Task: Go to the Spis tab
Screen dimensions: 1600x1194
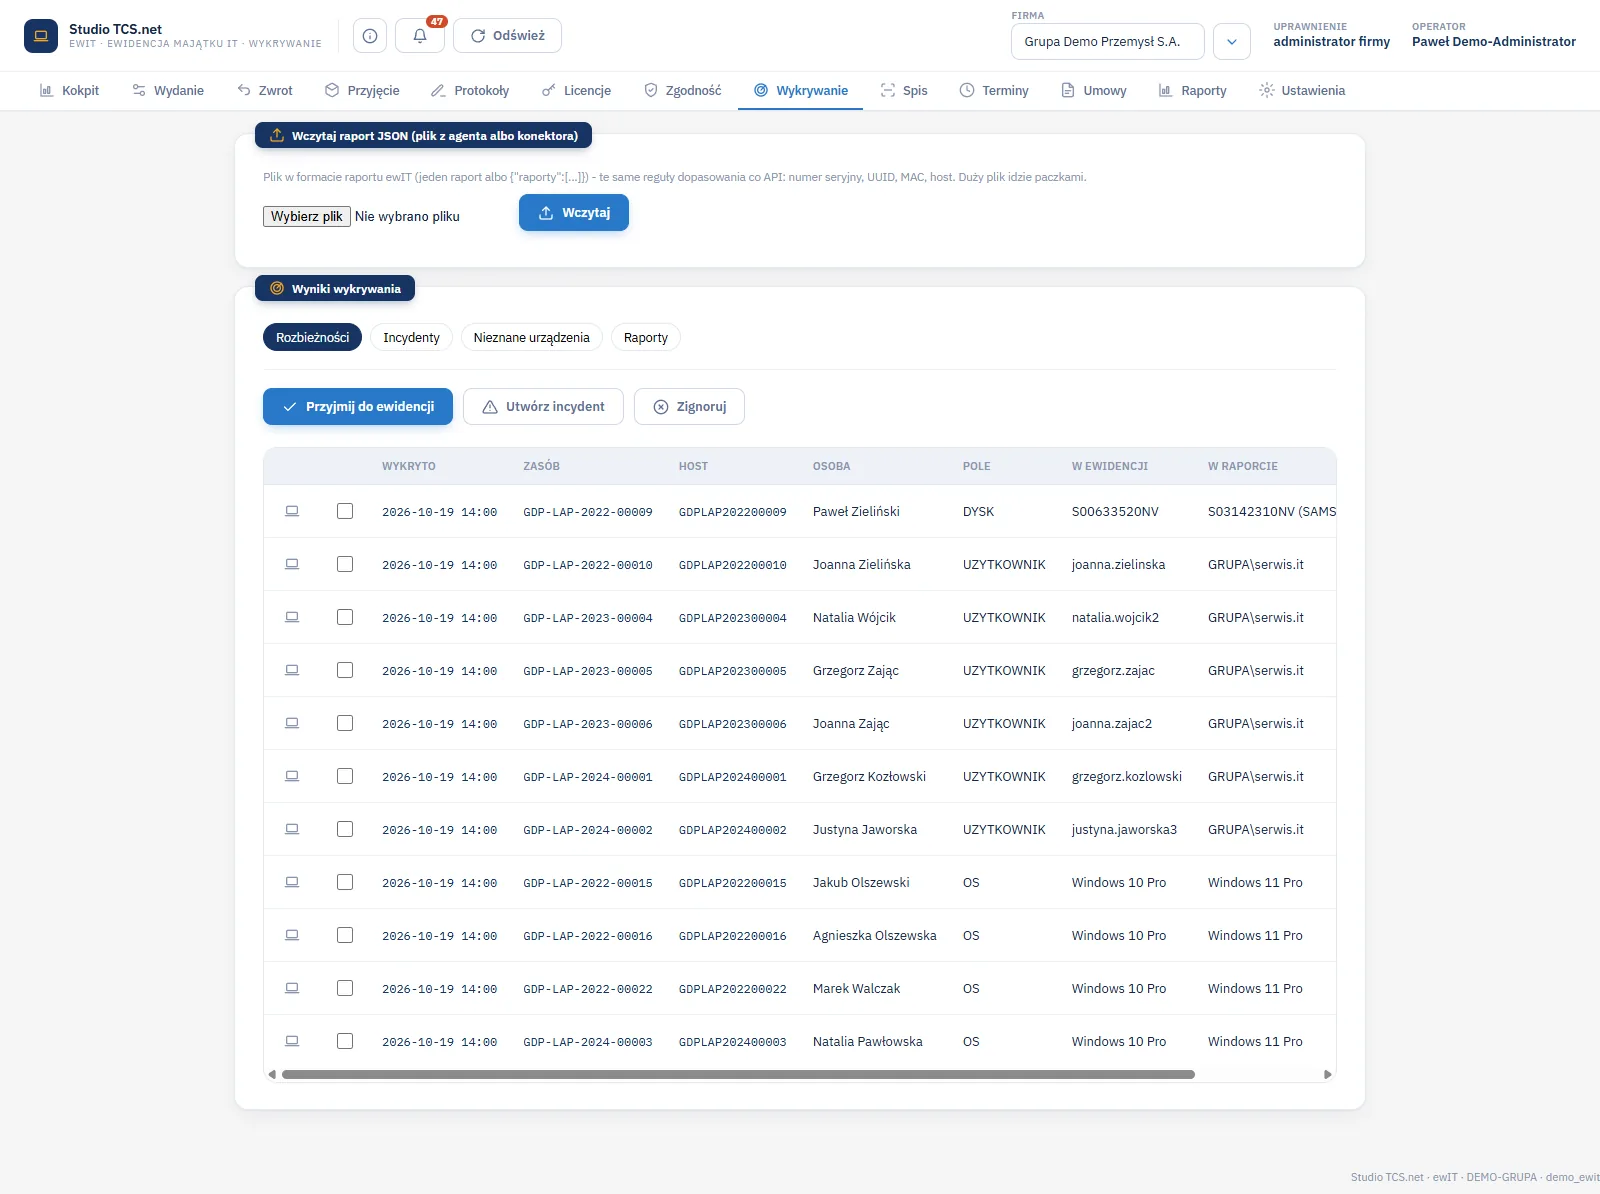Action: point(904,90)
